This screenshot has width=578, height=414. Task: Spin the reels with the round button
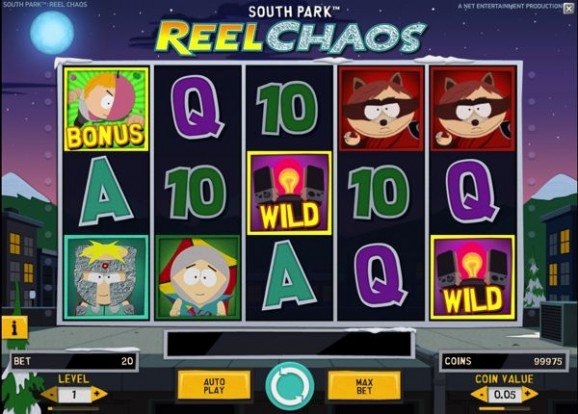290,386
